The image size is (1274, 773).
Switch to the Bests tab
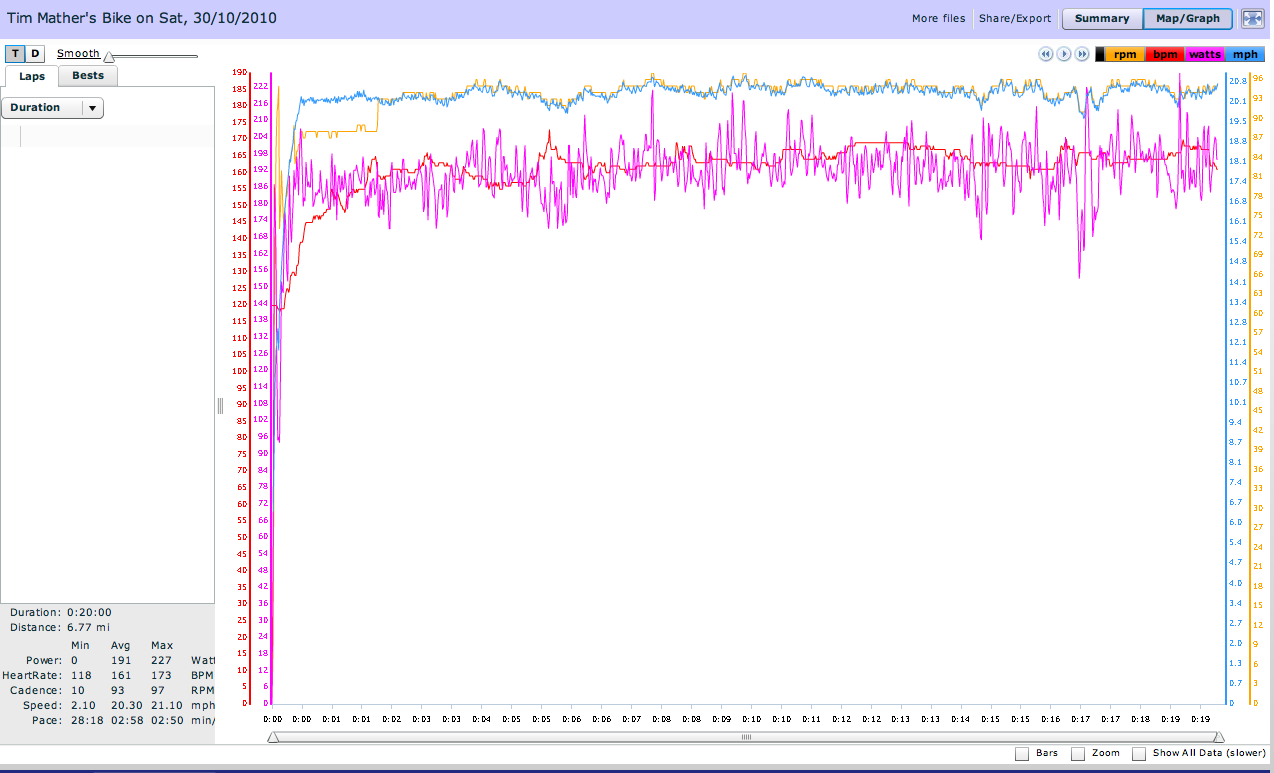point(88,76)
